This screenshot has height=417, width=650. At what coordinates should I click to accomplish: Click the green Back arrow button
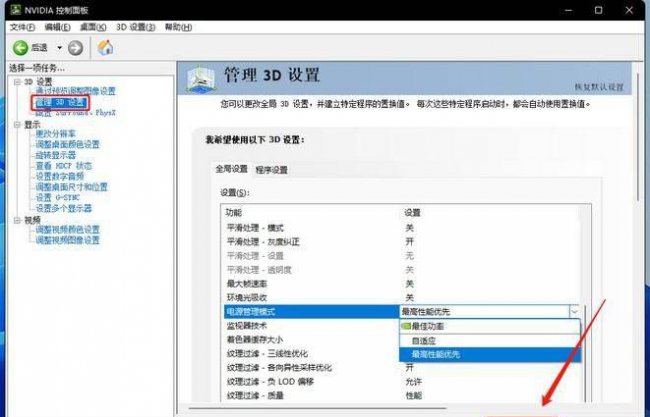20,48
